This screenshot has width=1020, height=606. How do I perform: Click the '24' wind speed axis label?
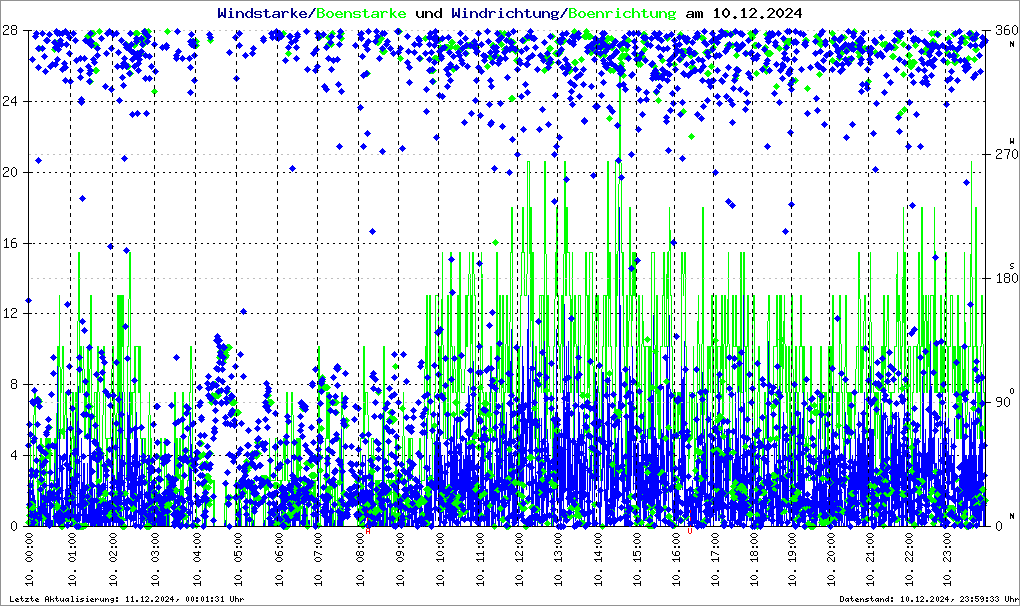9,101
